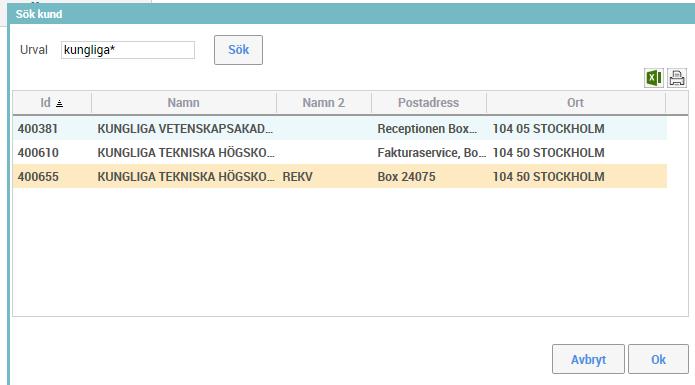
Task: Export results to Excel
Action: click(653, 78)
